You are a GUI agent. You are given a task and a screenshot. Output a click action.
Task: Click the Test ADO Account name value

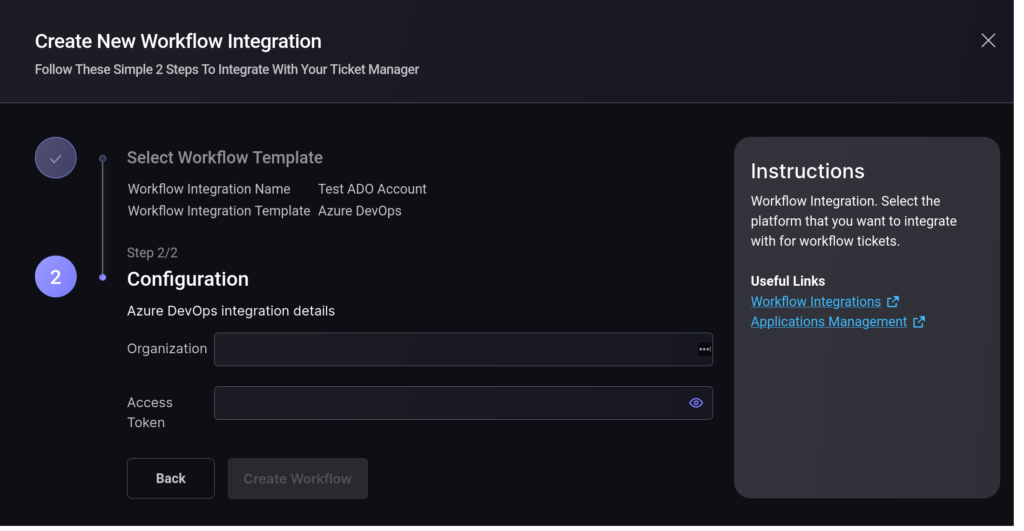372,189
